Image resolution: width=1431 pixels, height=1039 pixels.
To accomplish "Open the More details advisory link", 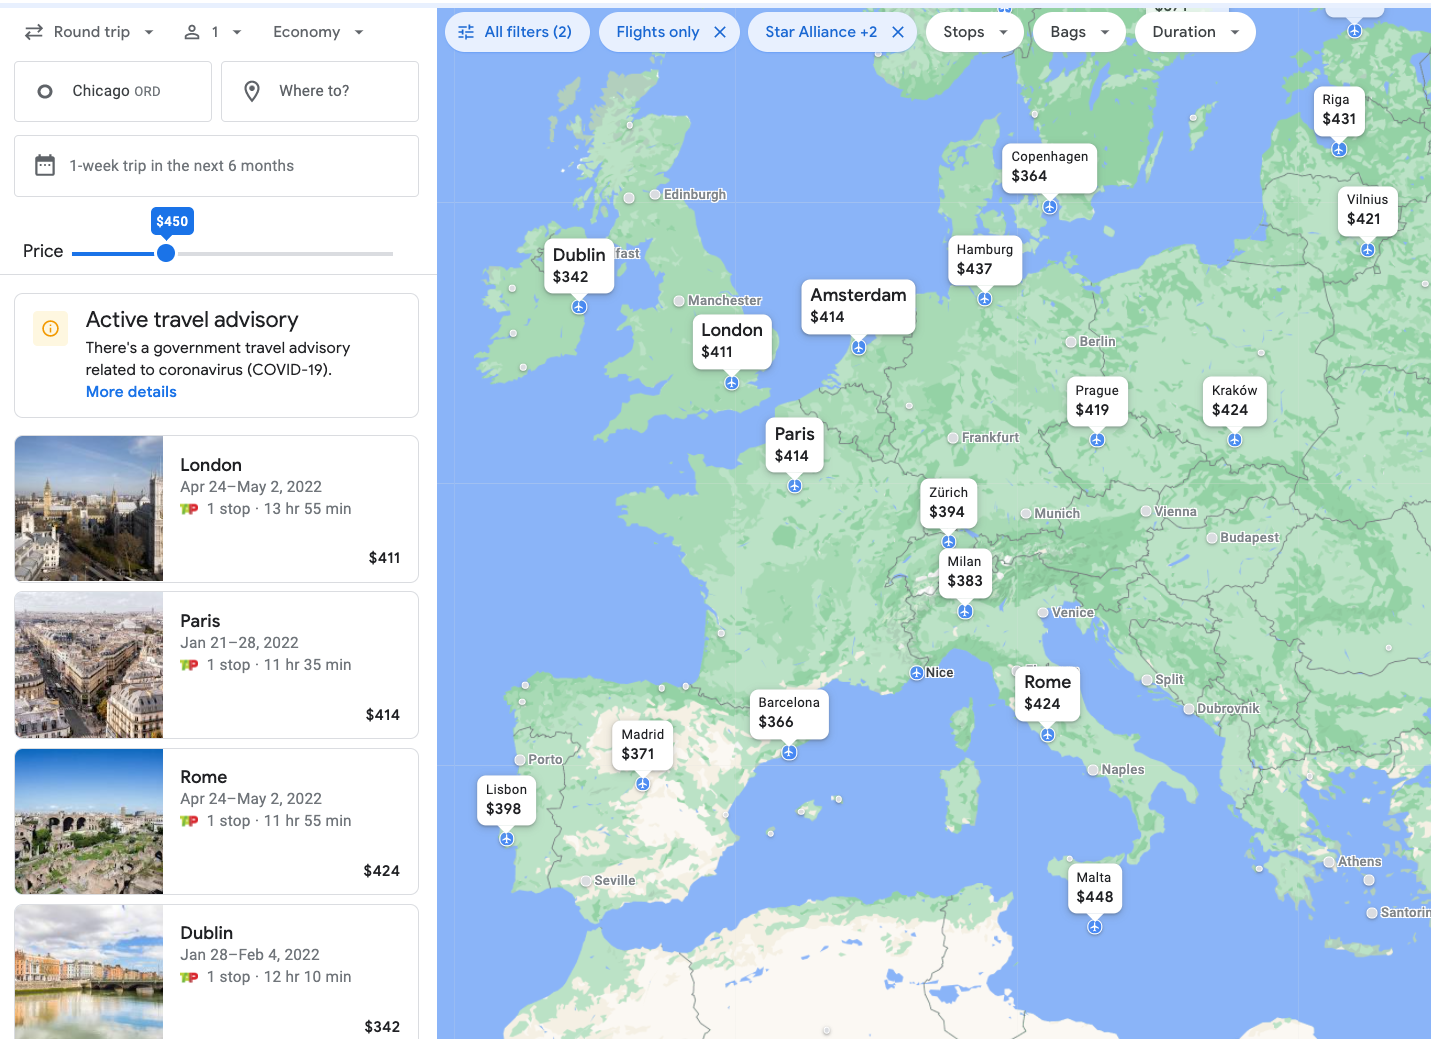I will point(130,391).
